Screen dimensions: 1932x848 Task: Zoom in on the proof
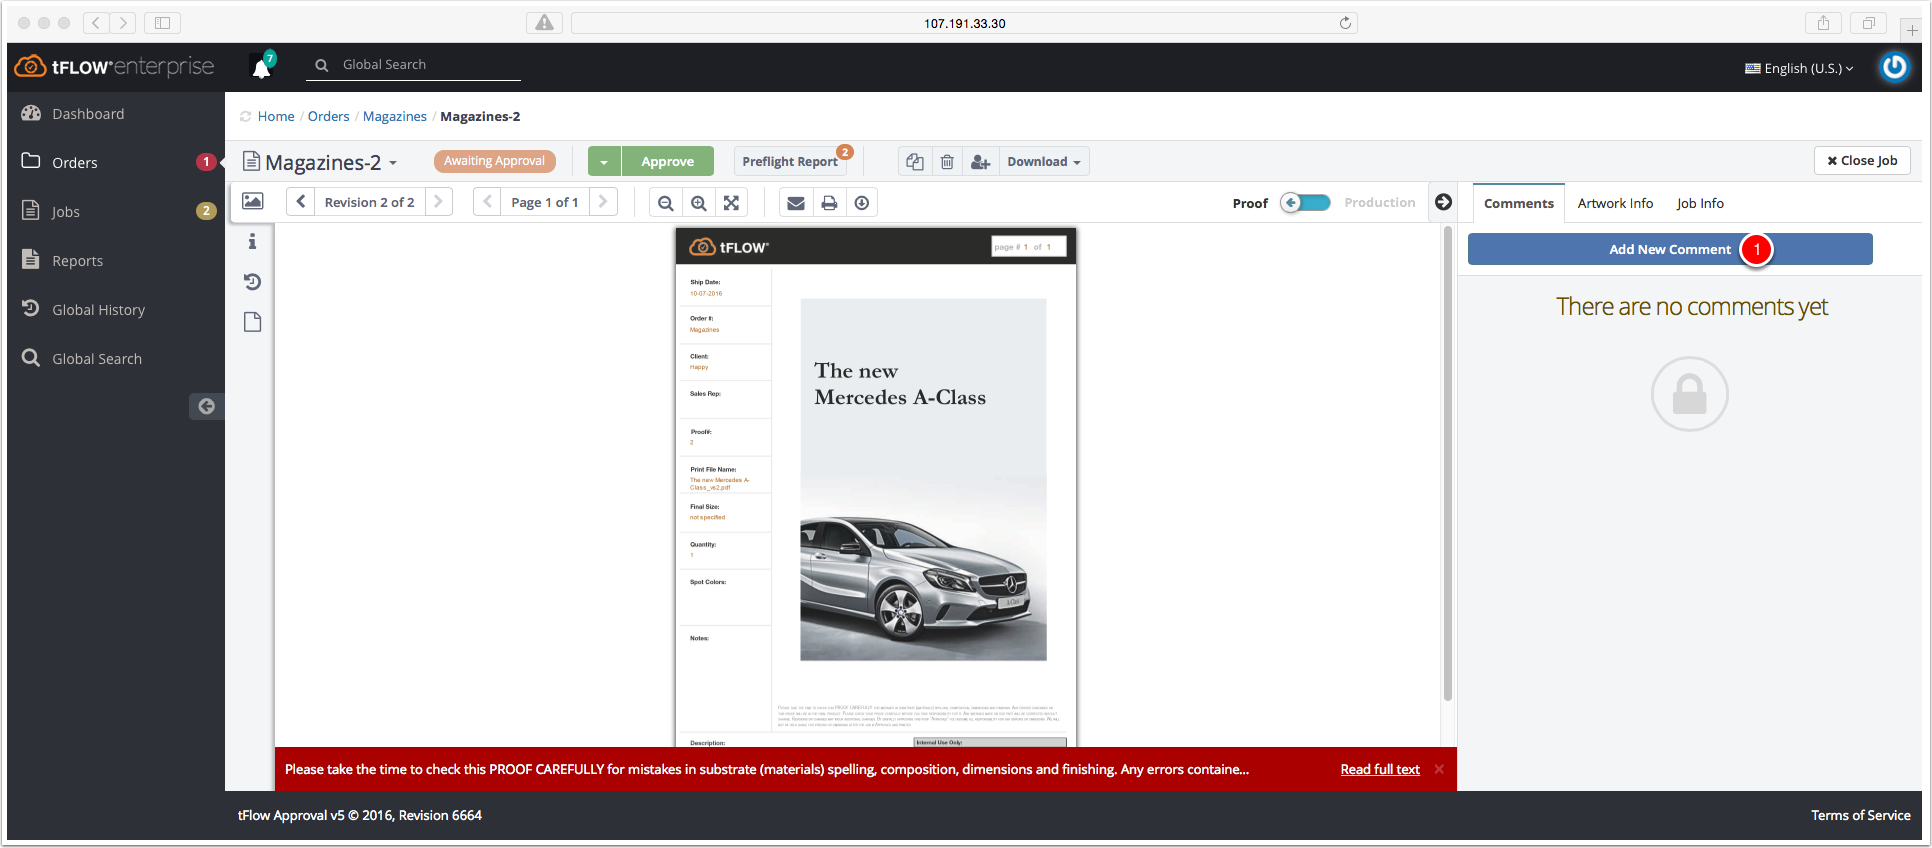698,203
